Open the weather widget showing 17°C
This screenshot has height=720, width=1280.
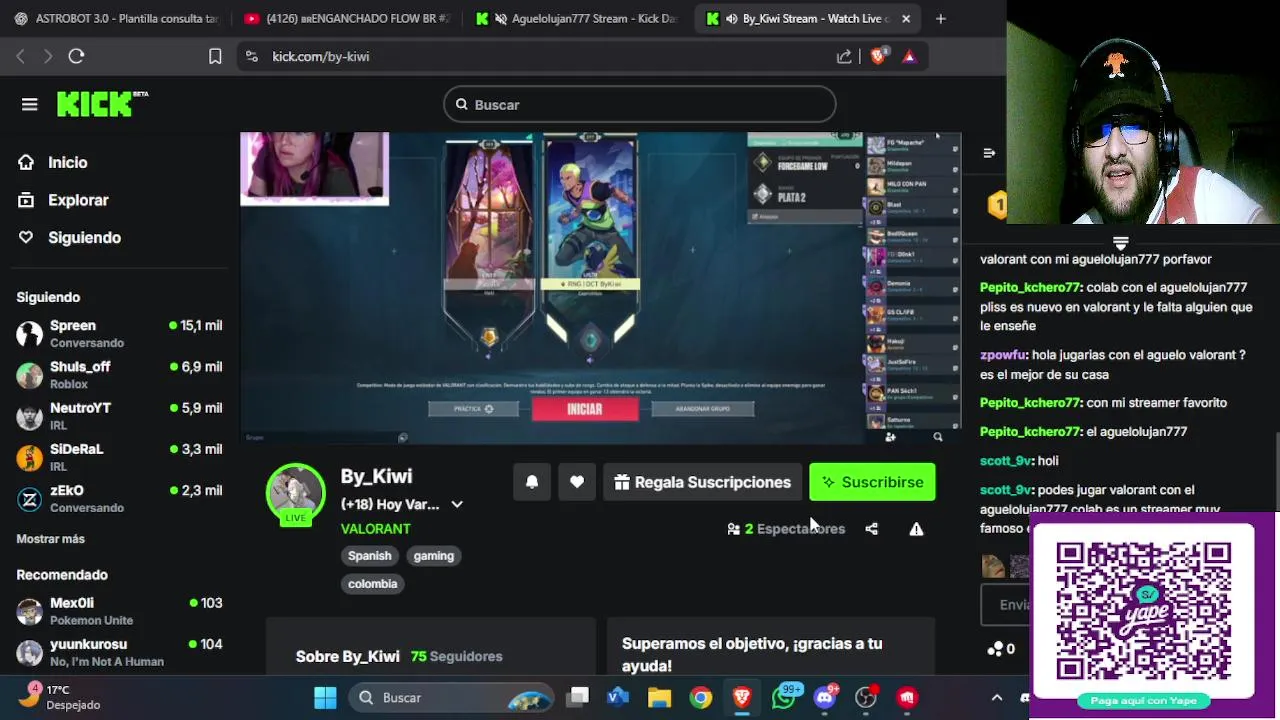tap(58, 697)
